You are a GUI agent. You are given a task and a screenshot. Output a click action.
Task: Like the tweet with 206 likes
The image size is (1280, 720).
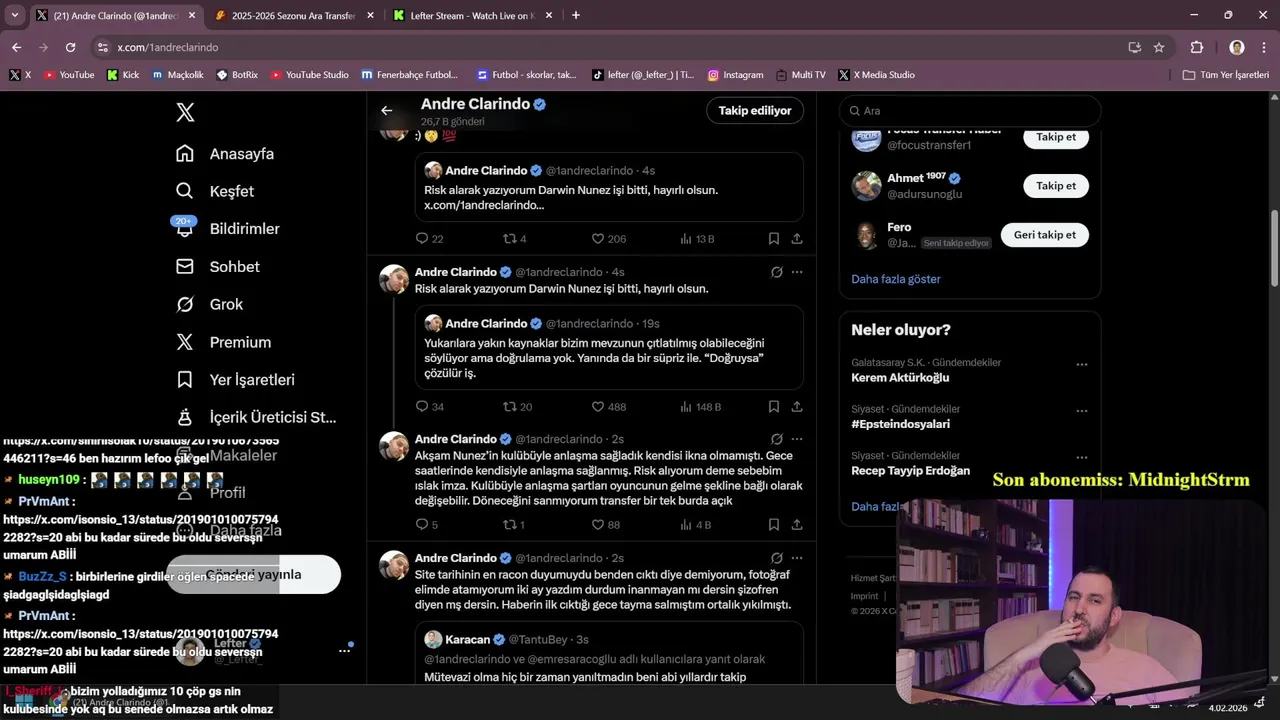coord(608,239)
